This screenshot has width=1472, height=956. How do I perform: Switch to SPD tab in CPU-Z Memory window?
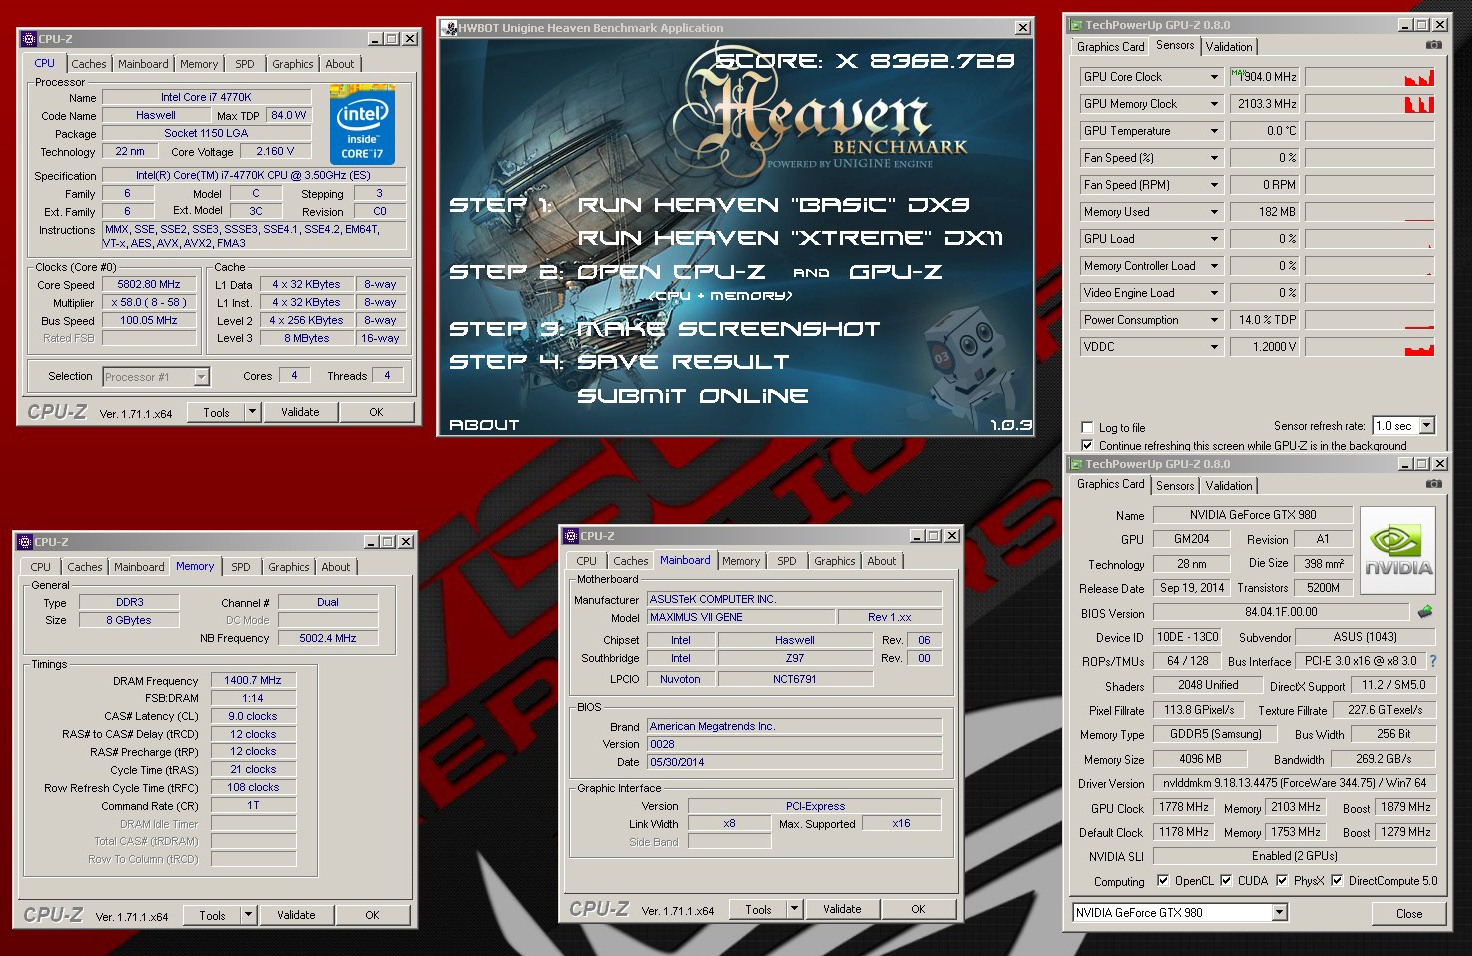click(x=241, y=567)
